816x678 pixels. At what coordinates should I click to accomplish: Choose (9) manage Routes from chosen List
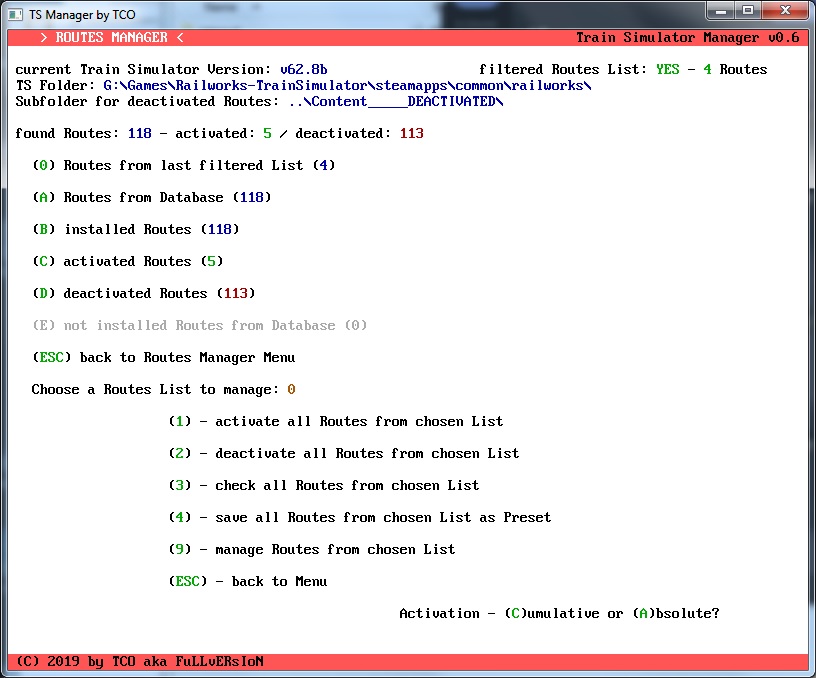click(x=312, y=549)
